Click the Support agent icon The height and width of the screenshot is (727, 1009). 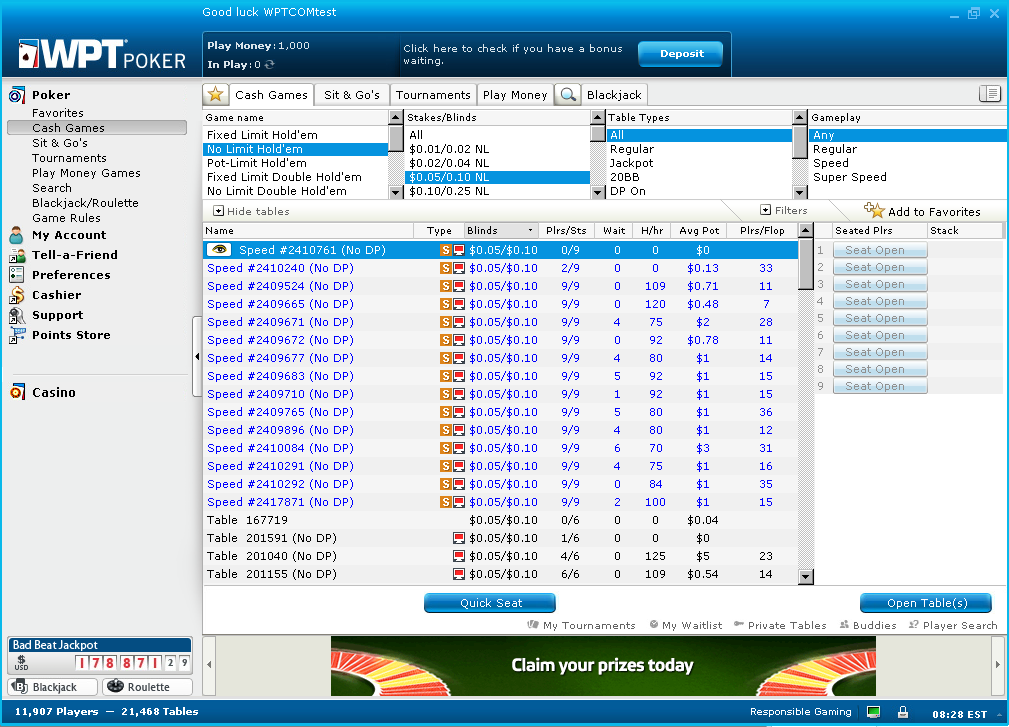(x=17, y=315)
